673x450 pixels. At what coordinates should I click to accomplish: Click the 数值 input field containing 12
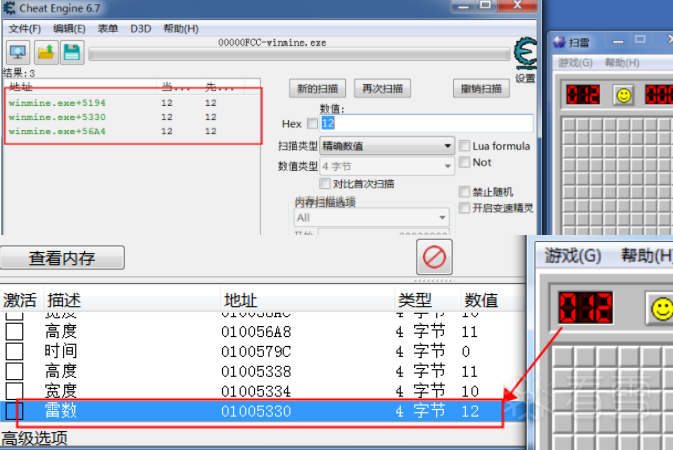(x=427, y=124)
